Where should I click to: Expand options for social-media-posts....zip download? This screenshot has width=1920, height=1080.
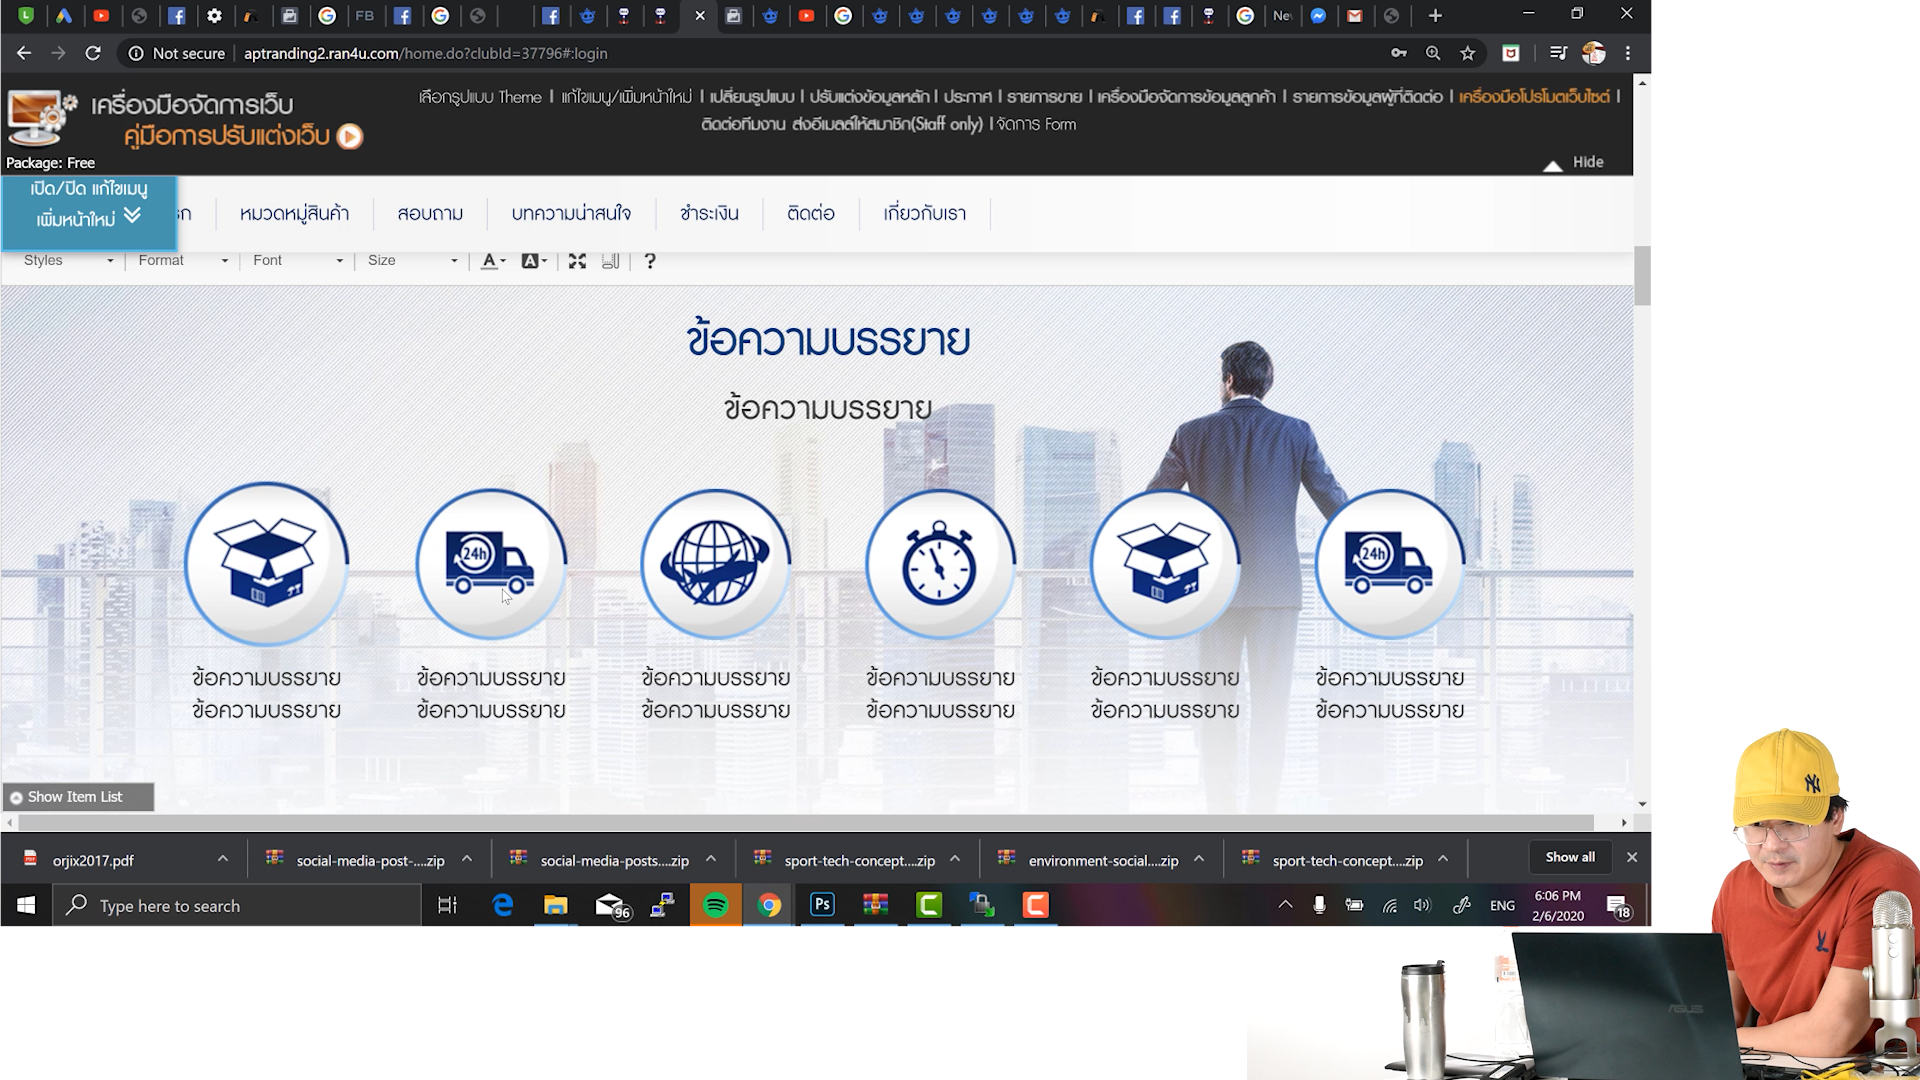[x=711, y=859]
